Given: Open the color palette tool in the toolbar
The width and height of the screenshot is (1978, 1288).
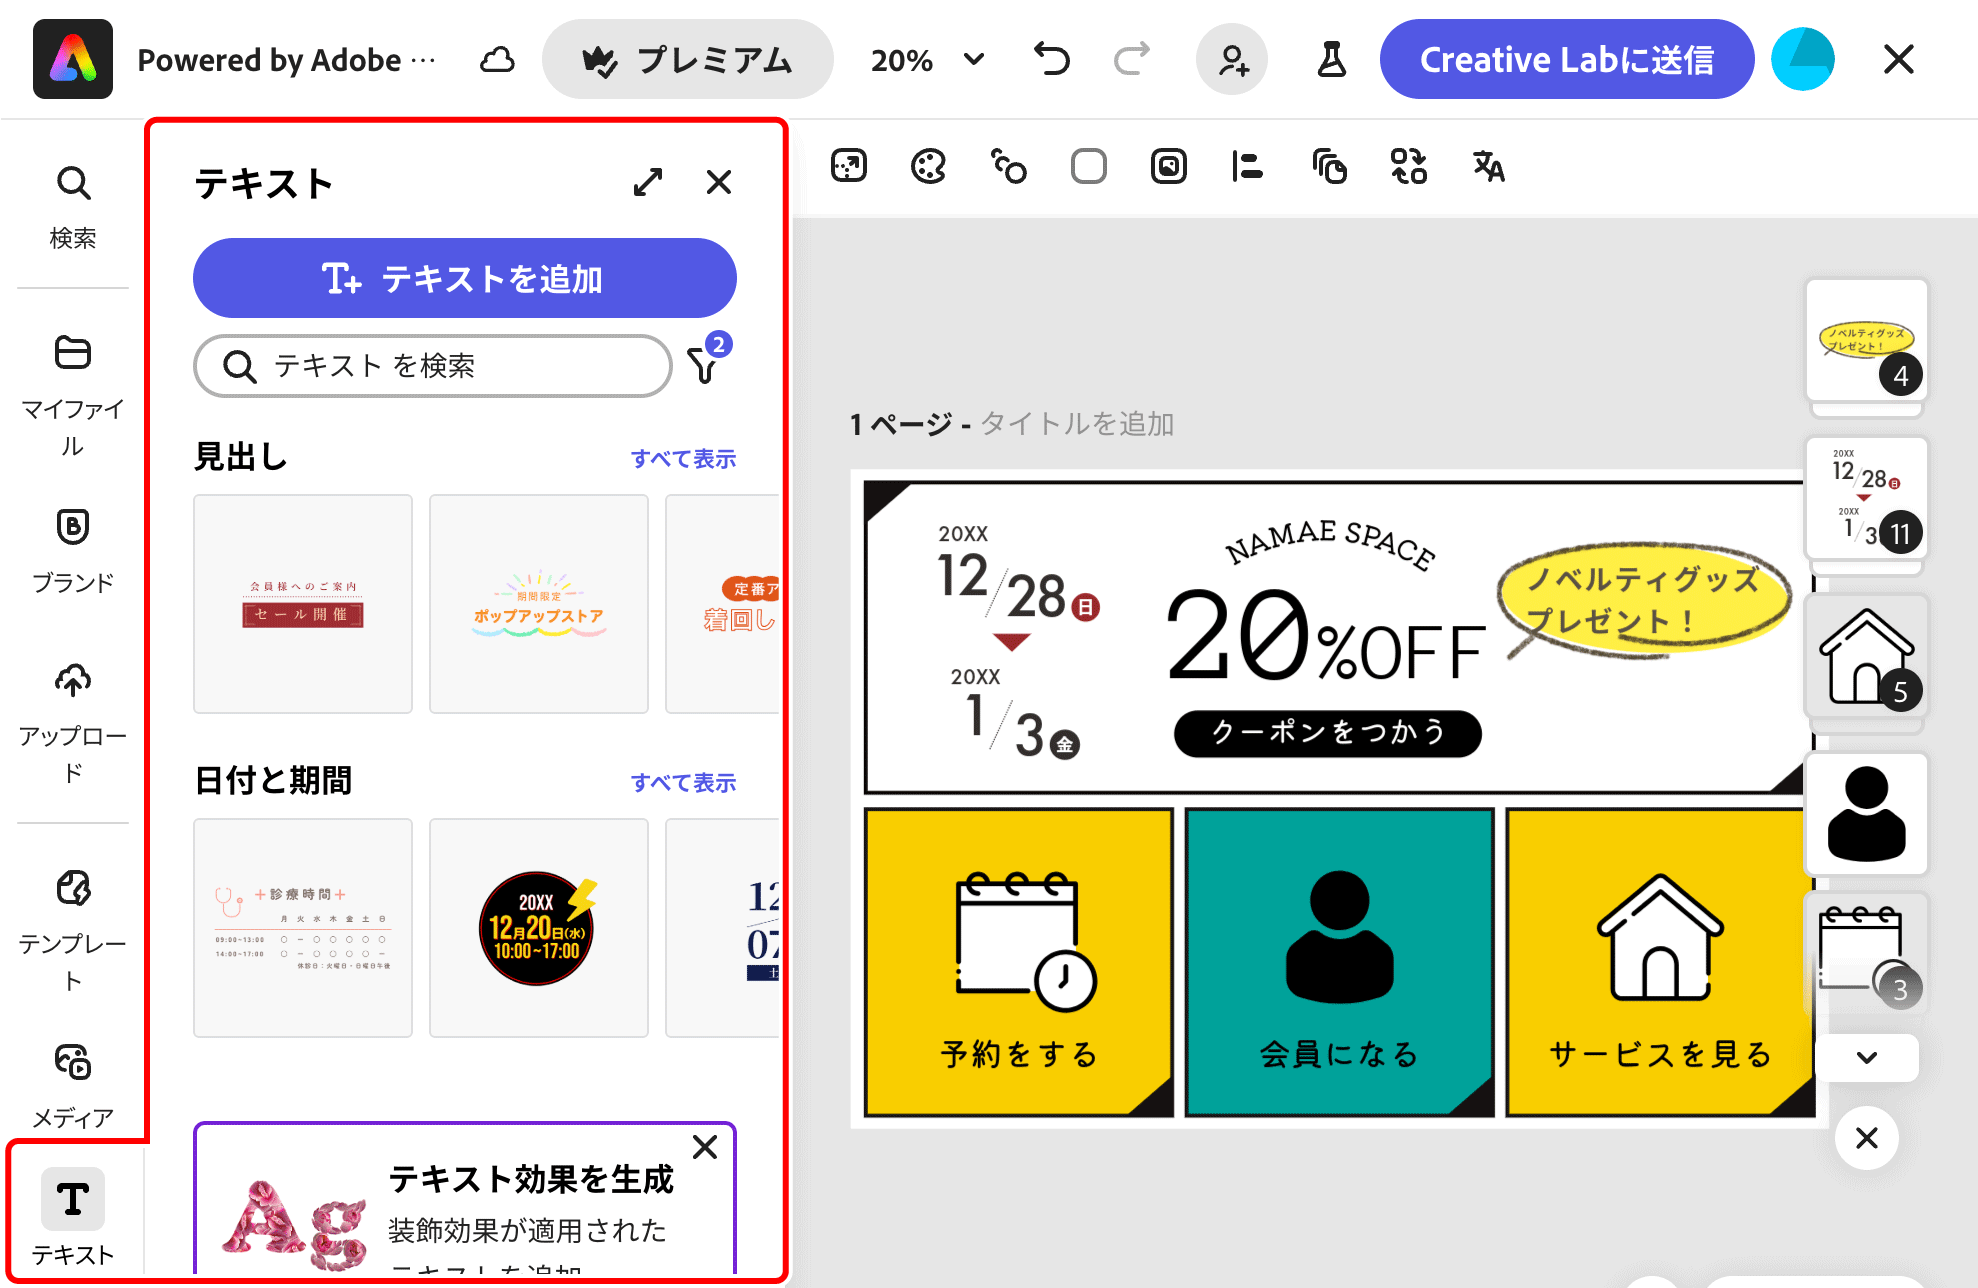Looking at the screenshot, I should (928, 166).
